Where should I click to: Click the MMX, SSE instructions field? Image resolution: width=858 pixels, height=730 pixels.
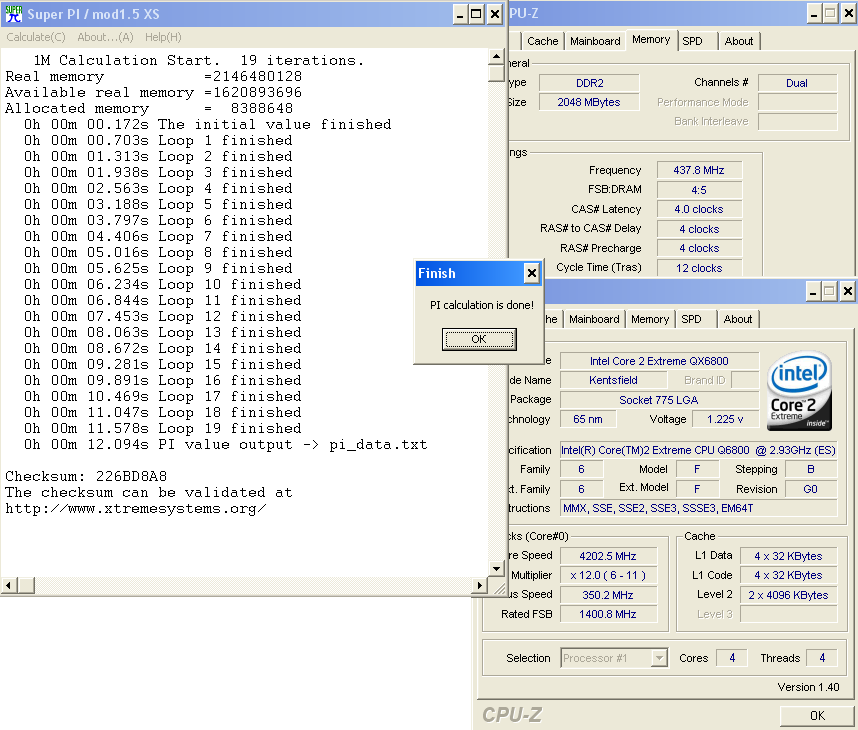click(x=698, y=508)
